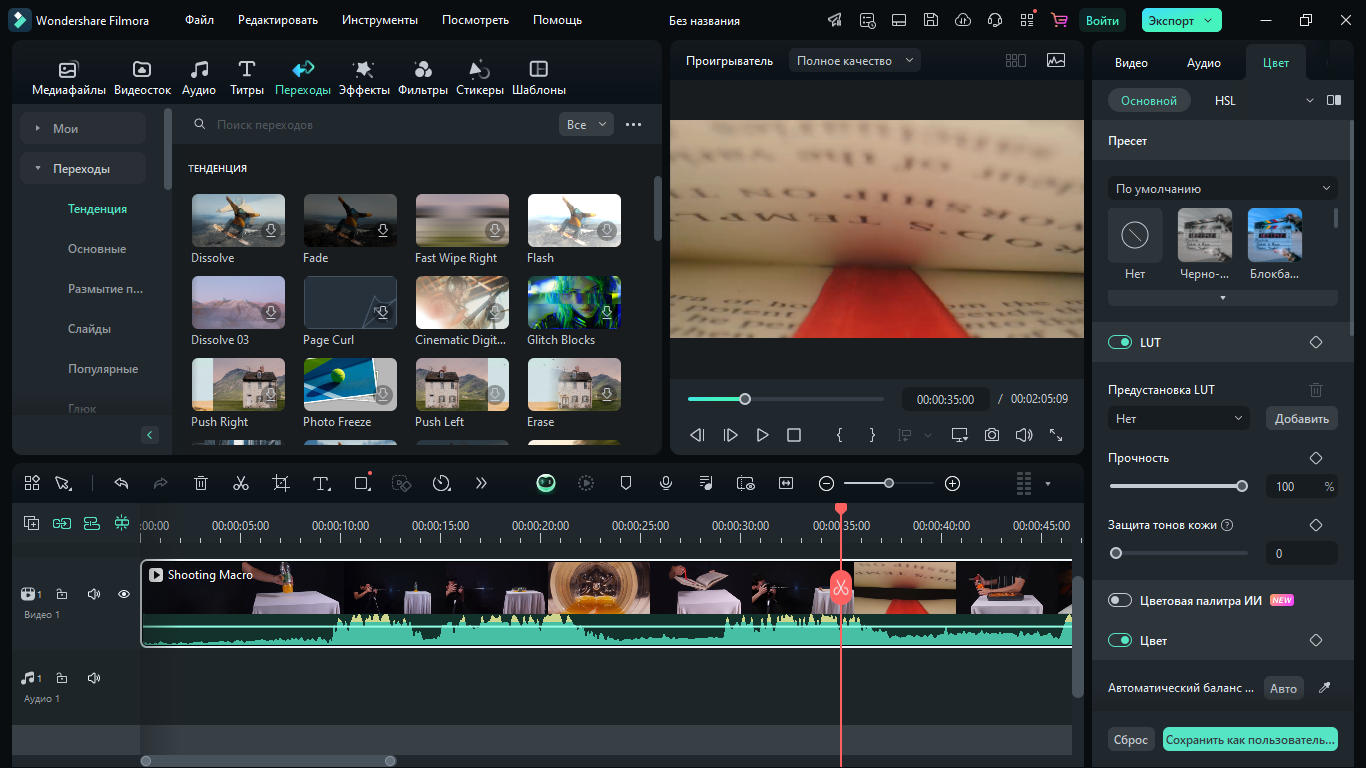Click the LUT strength slider handle
Image resolution: width=1366 pixels, height=768 pixels.
coord(1242,486)
